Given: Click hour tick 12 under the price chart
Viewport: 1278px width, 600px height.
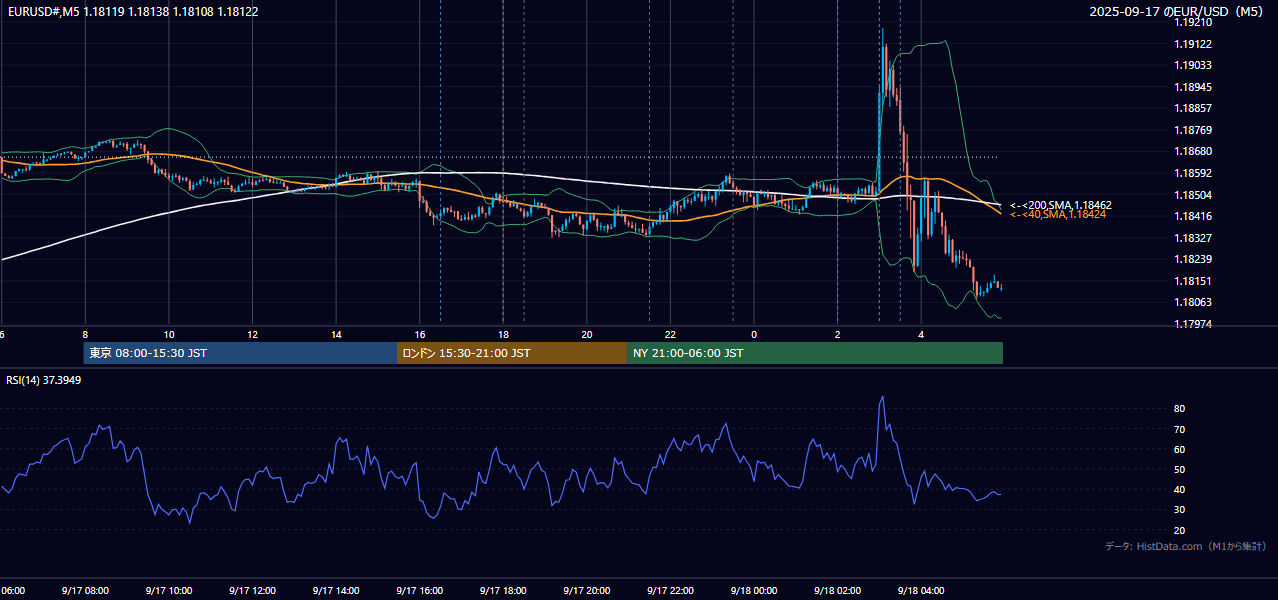Looking at the screenshot, I should (x=252, y=334).
